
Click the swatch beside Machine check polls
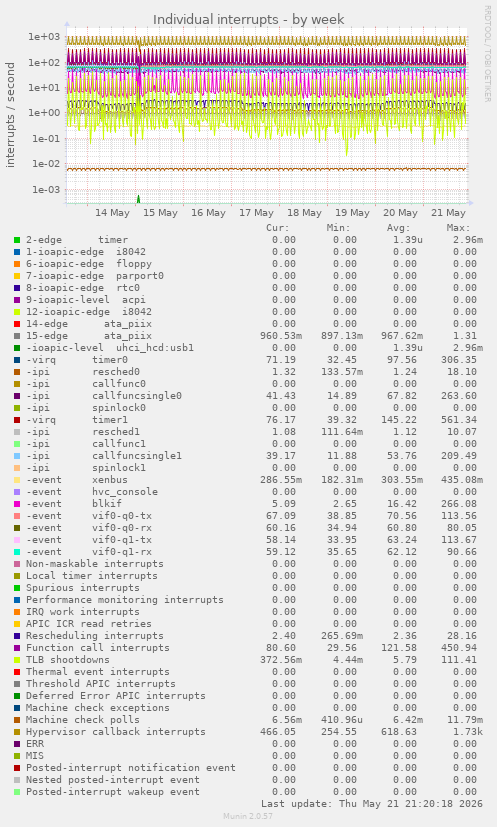pyautogui.click(x=17, y=720)
